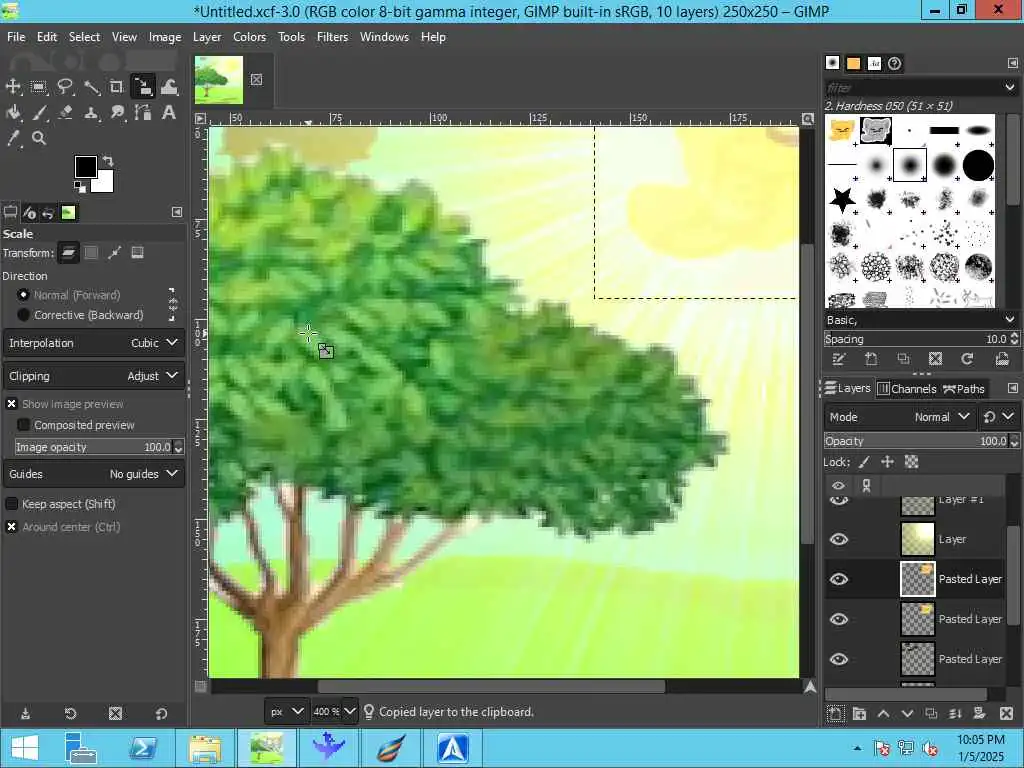Open the Basic brush tag dropdown
The height and width of the screenshot is (768, 1024).
pos(921,320)
